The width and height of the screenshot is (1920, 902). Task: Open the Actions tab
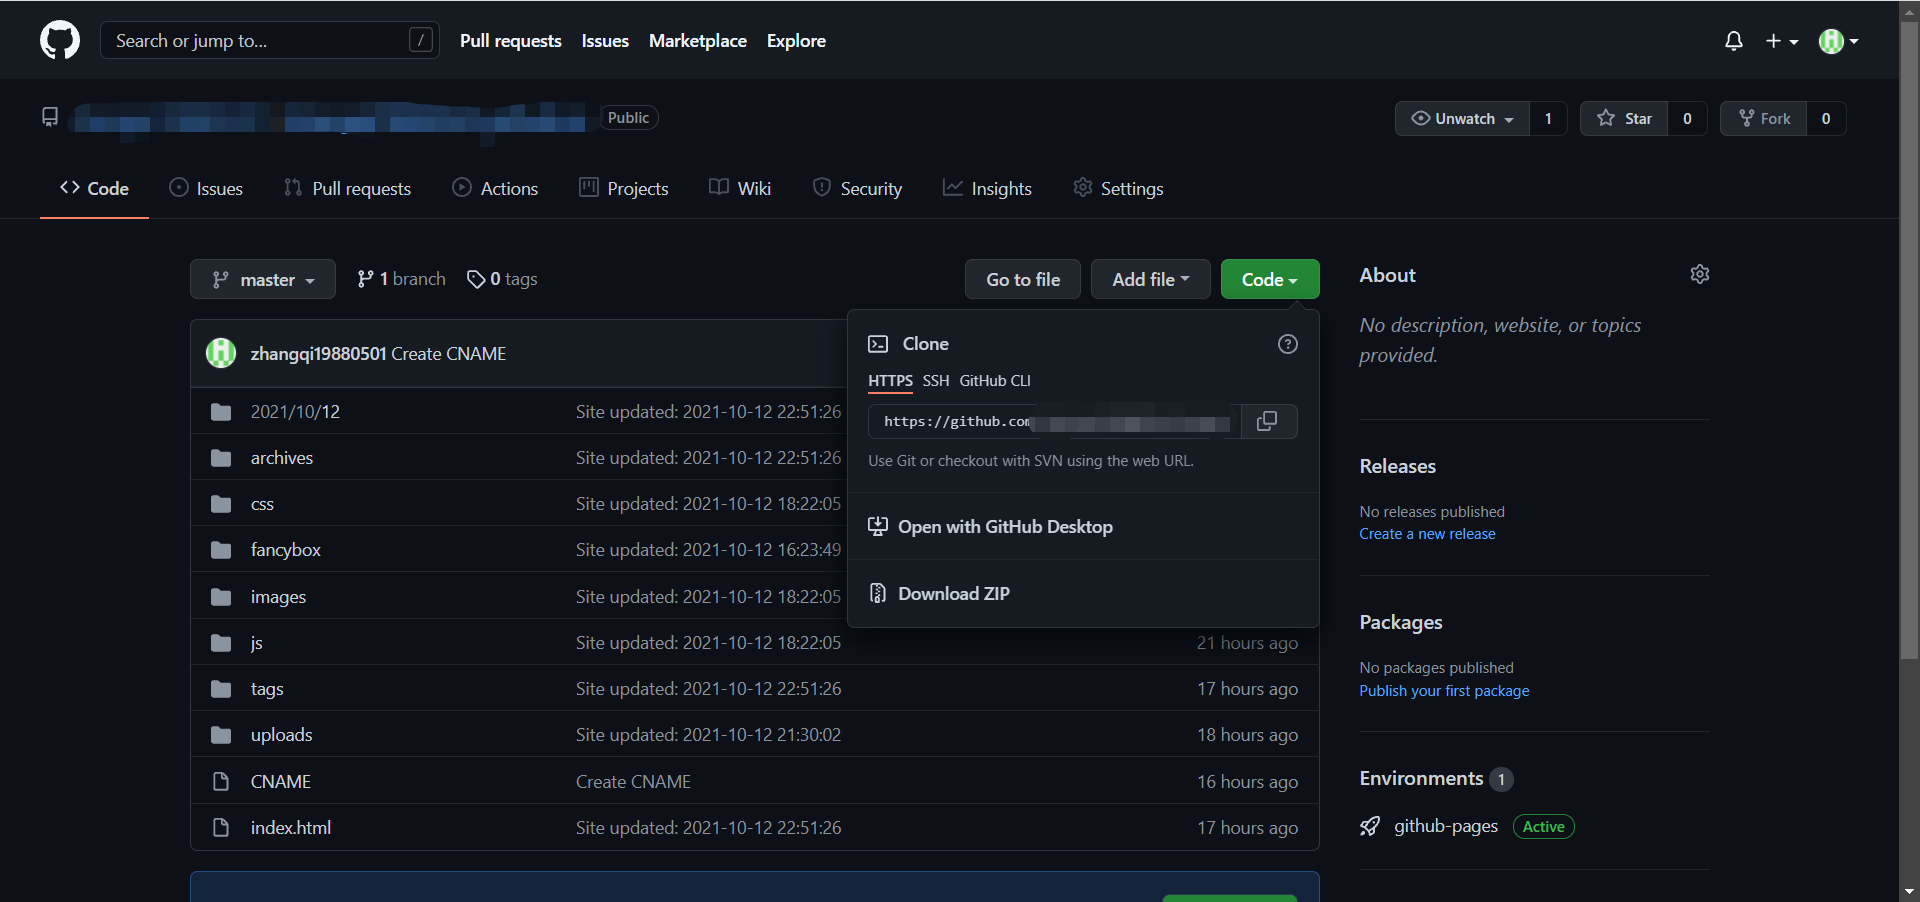[x=495, y=188]
